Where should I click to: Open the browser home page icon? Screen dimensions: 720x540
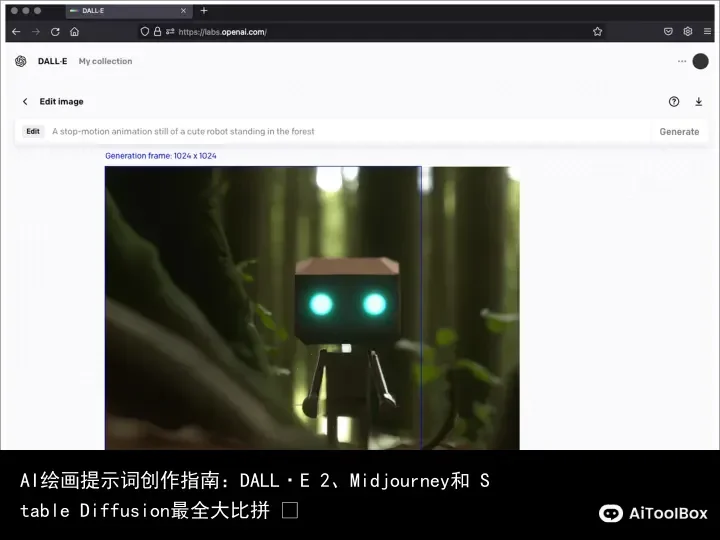pos(74,32)
